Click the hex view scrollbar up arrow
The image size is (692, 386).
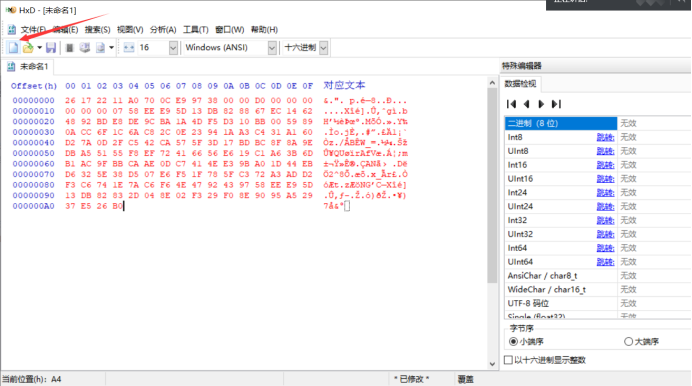point(493,83)
